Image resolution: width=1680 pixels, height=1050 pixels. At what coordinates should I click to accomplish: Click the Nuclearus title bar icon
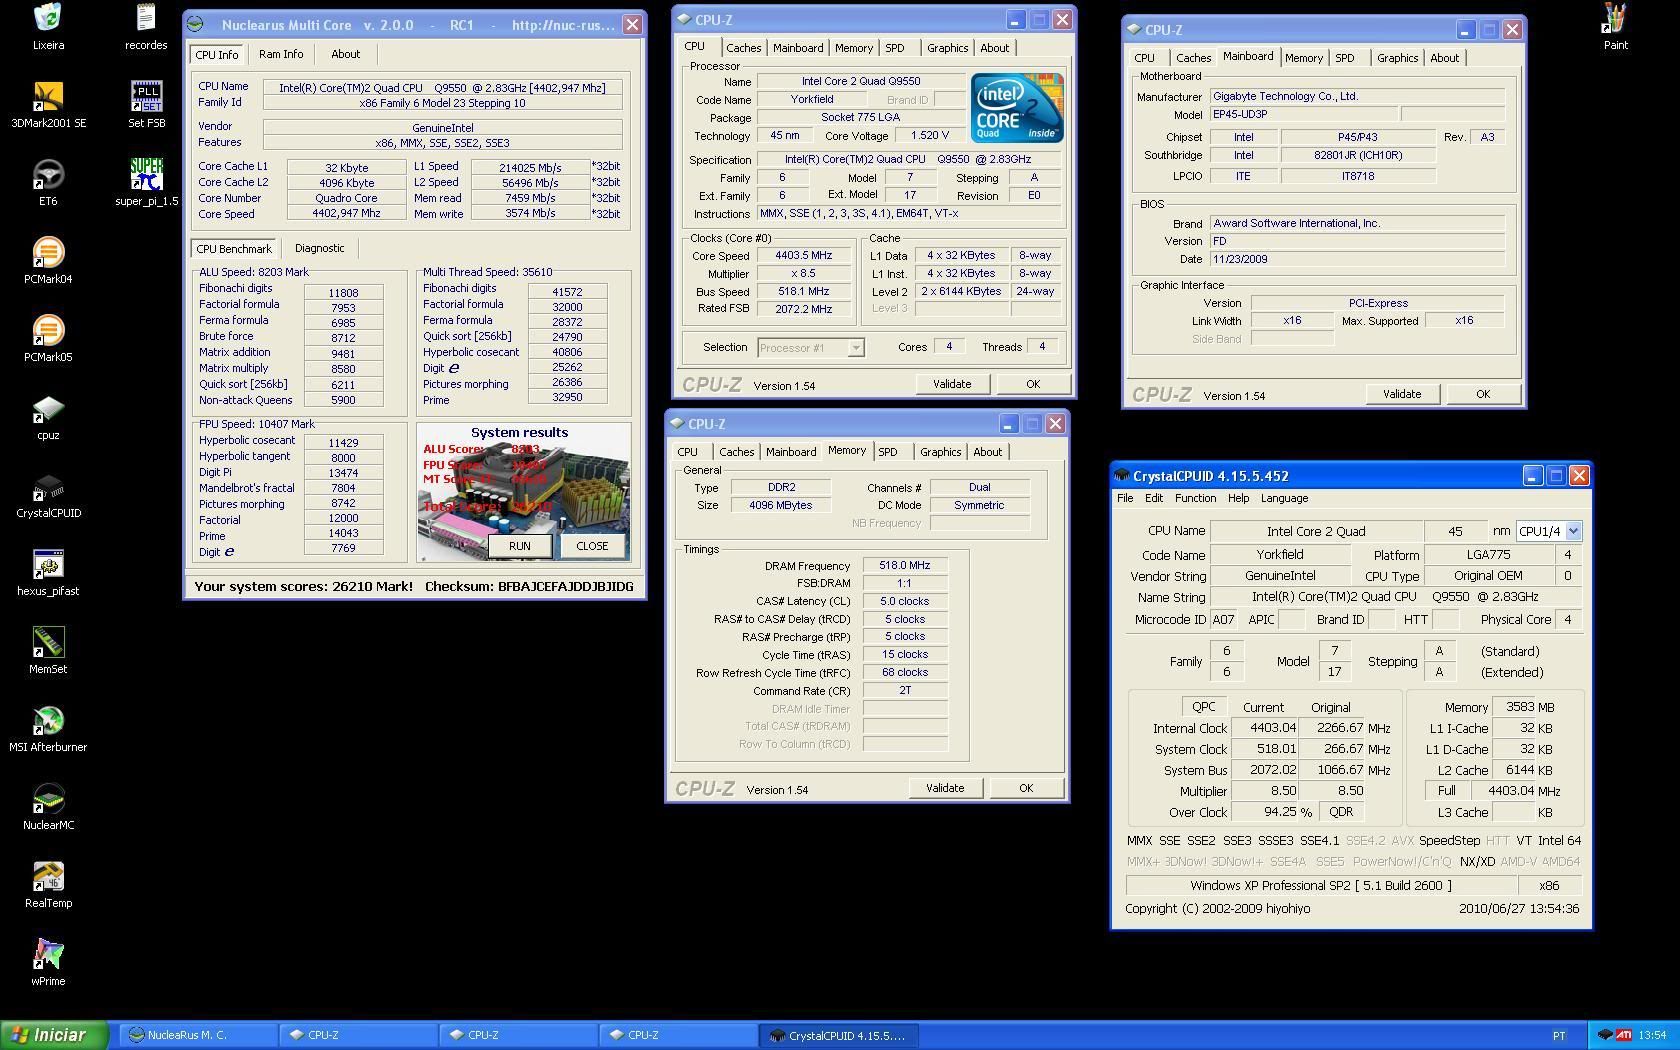tap(196, 24)
